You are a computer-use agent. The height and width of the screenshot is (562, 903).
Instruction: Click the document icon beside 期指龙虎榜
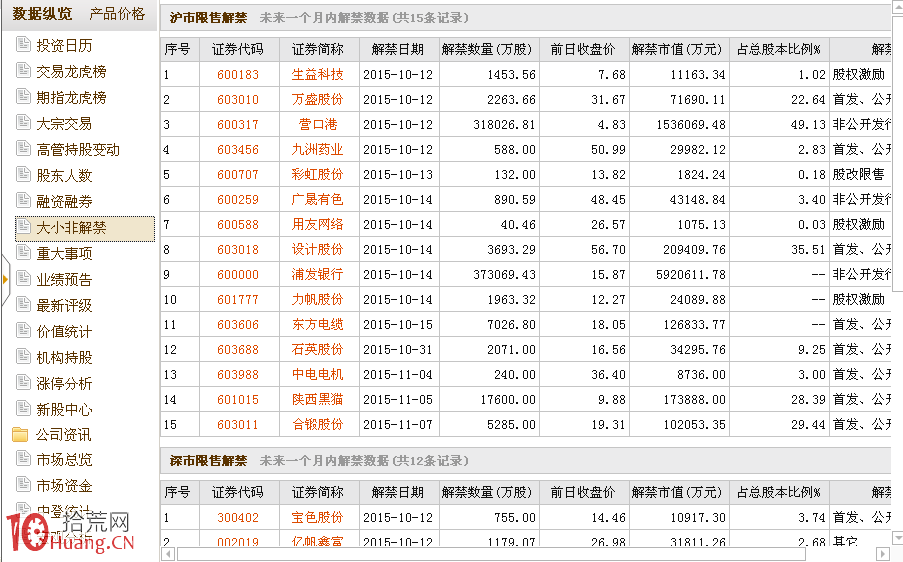coord(23,96)
